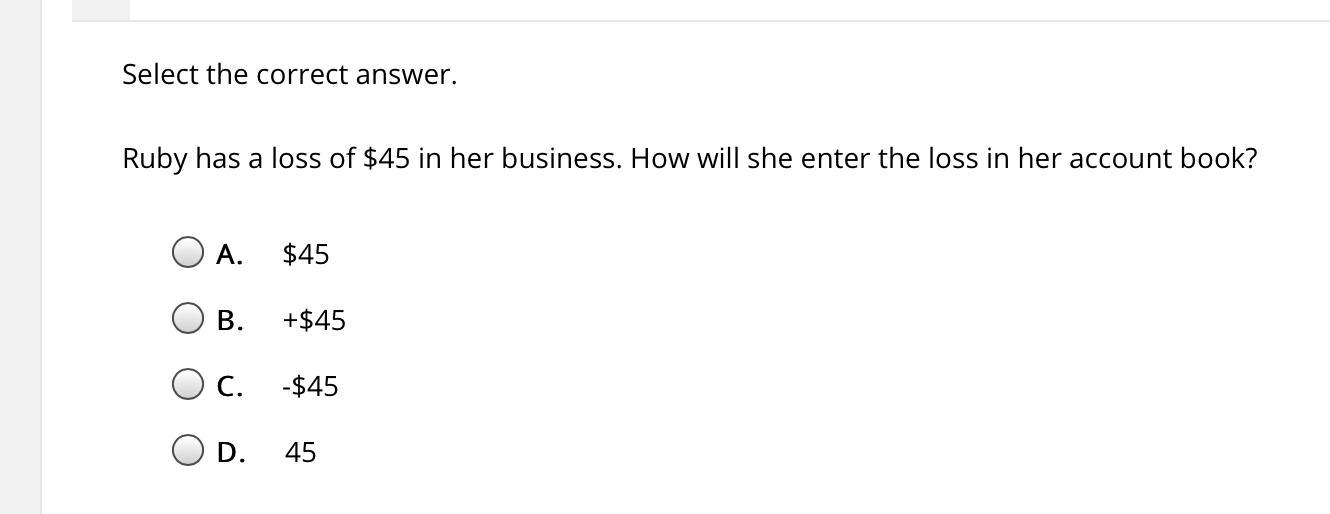Click the letter label "A."
The width and height of the screenshot is (1330, 514).
(x=230, y=254)
